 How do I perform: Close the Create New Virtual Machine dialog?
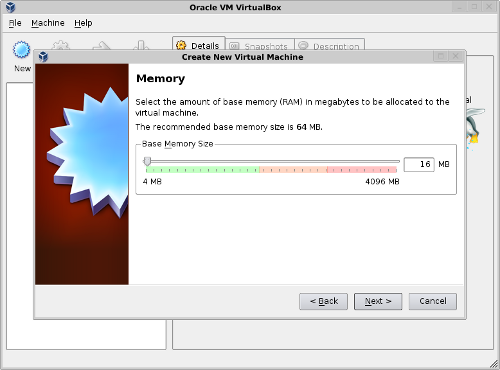point(455,56)
